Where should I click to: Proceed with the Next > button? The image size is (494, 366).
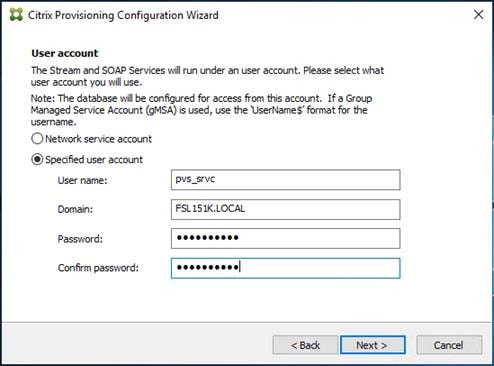(x=373, y=345)
